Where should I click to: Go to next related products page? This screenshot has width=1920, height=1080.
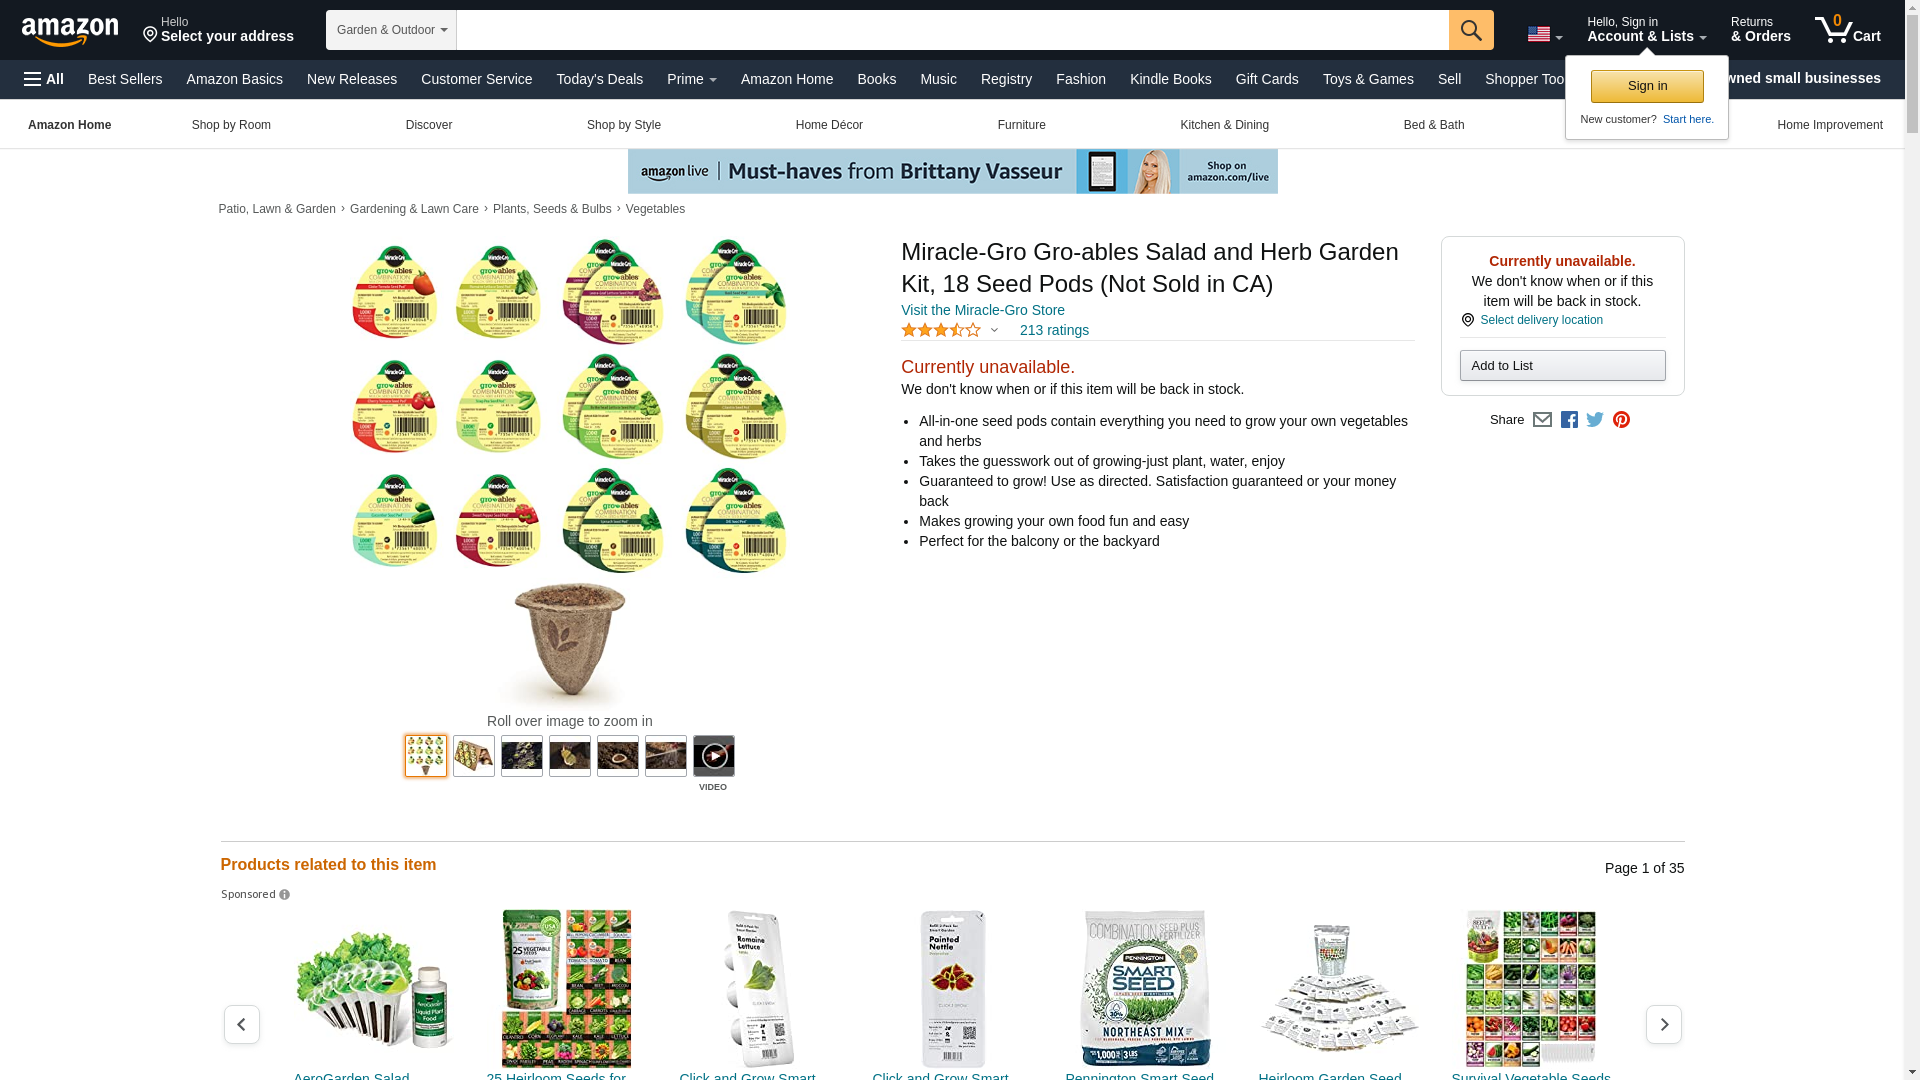pyautogui.click(x=1664, y=1024)
